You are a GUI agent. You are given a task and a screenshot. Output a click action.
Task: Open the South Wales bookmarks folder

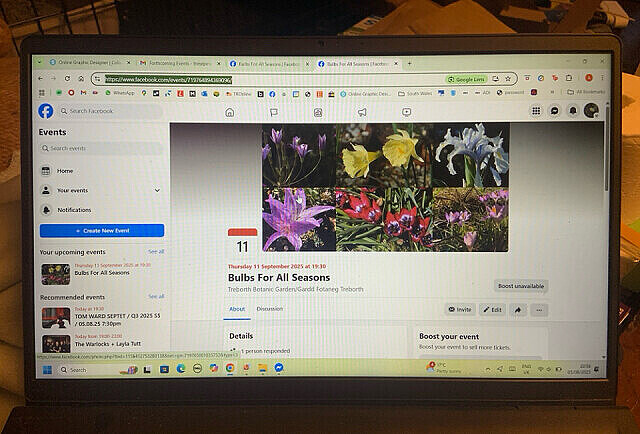tap(415, 93)
